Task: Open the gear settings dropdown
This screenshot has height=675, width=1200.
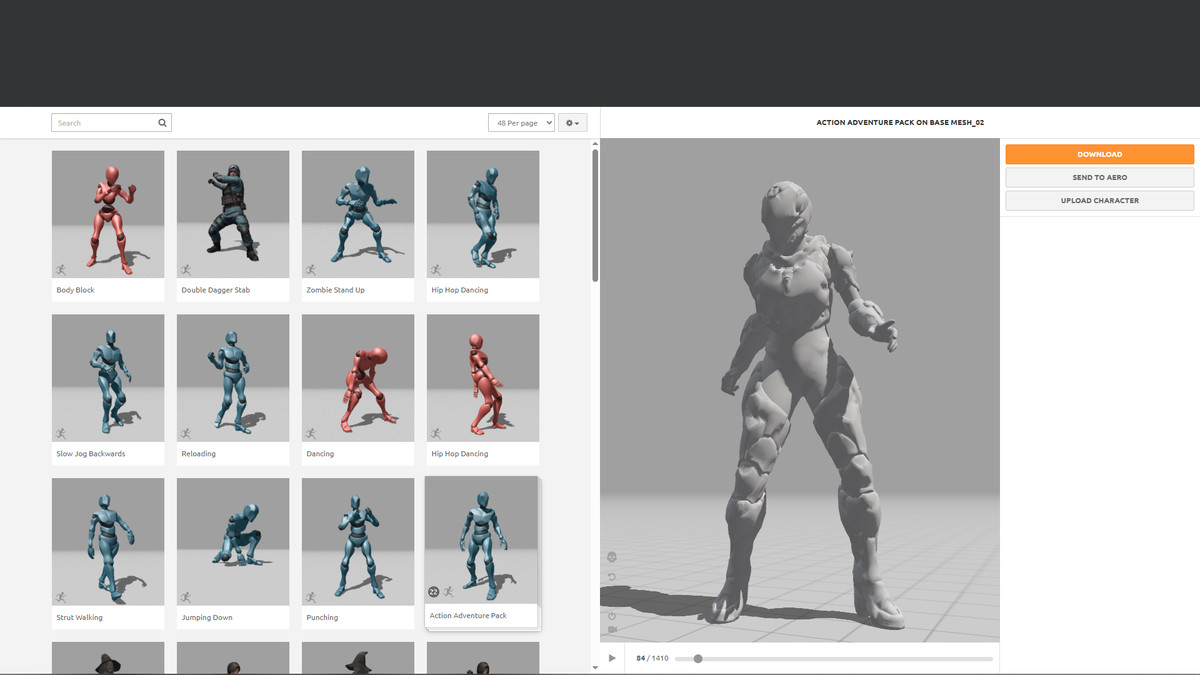Action: pos(573,123)
